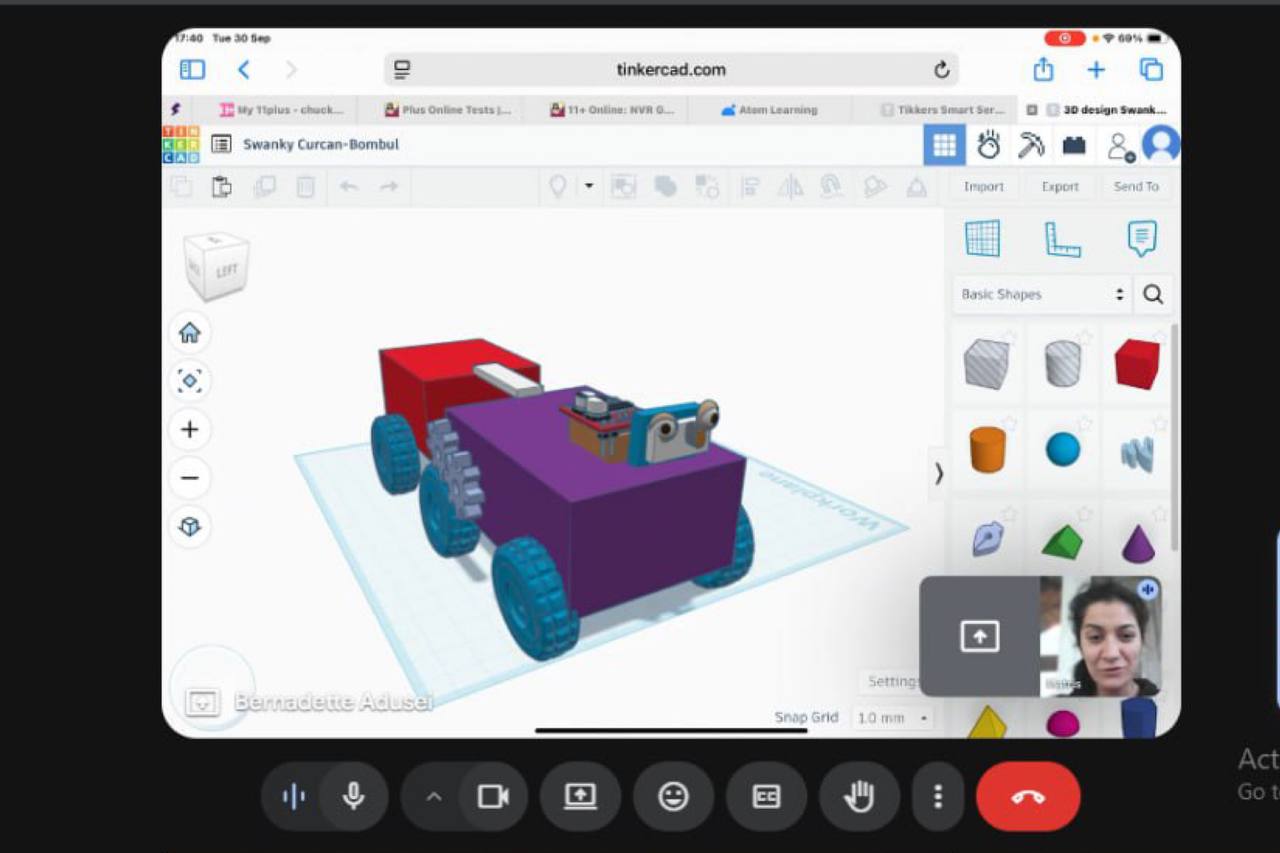Image resolution: width=1280 pixels, height=853 pixels.
Task: Select the red Box shape
Action: pyautogui.click(x=1137, y=364)
